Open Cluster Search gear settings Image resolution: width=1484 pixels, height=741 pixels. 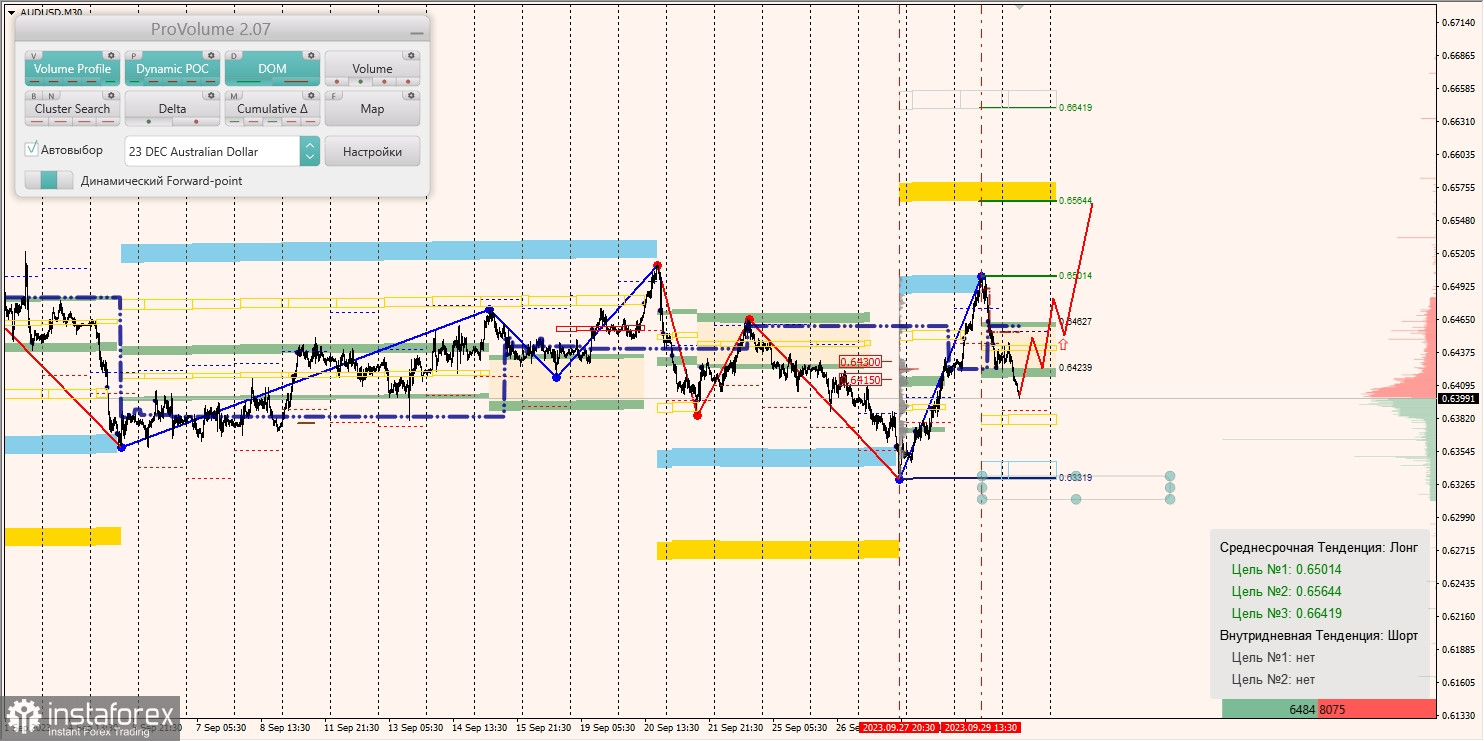111,95
